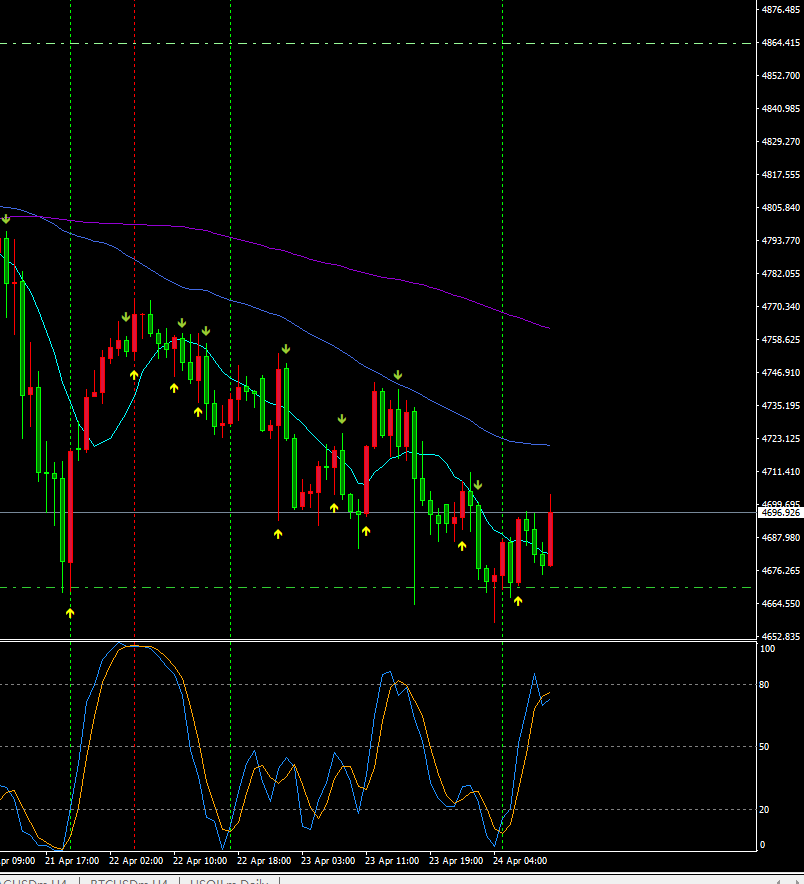Click the 4876.485 price on the axis
Screen dimensions: 804x884
coord(780,10)
